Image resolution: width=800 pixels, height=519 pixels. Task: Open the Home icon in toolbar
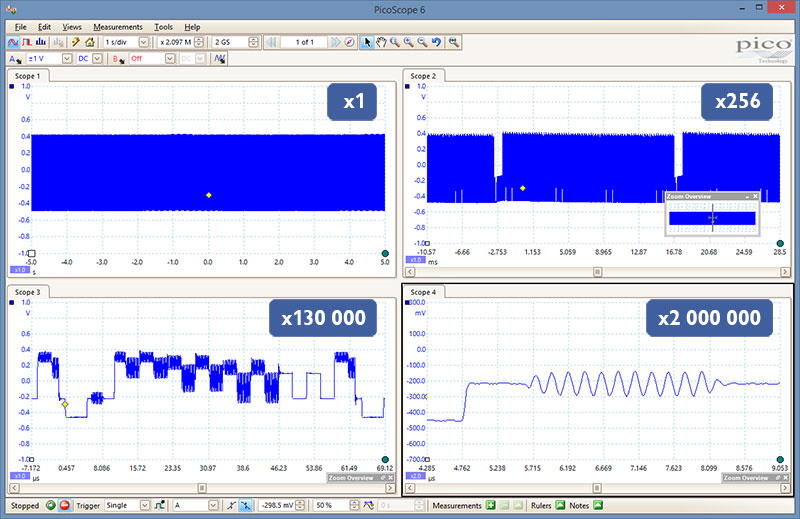(90, 42)
